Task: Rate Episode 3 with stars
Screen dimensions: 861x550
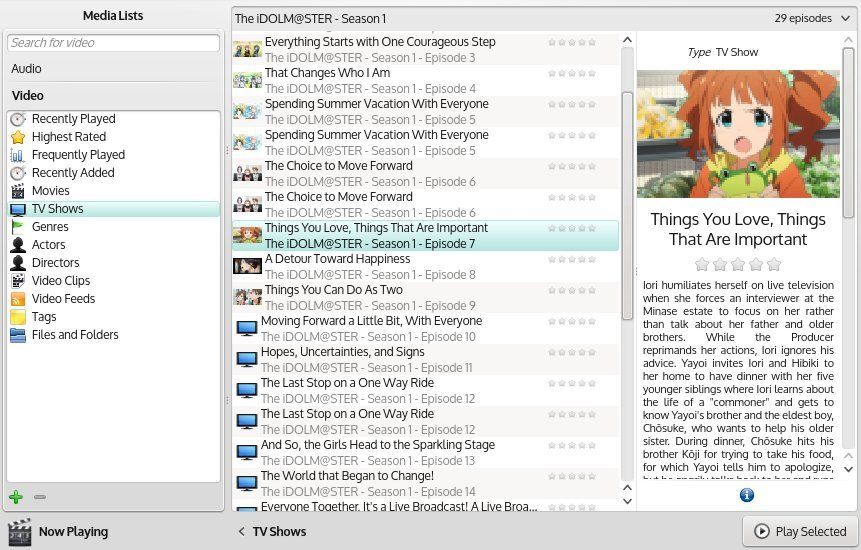Action: pyautogui.click(x=572, y=42)
